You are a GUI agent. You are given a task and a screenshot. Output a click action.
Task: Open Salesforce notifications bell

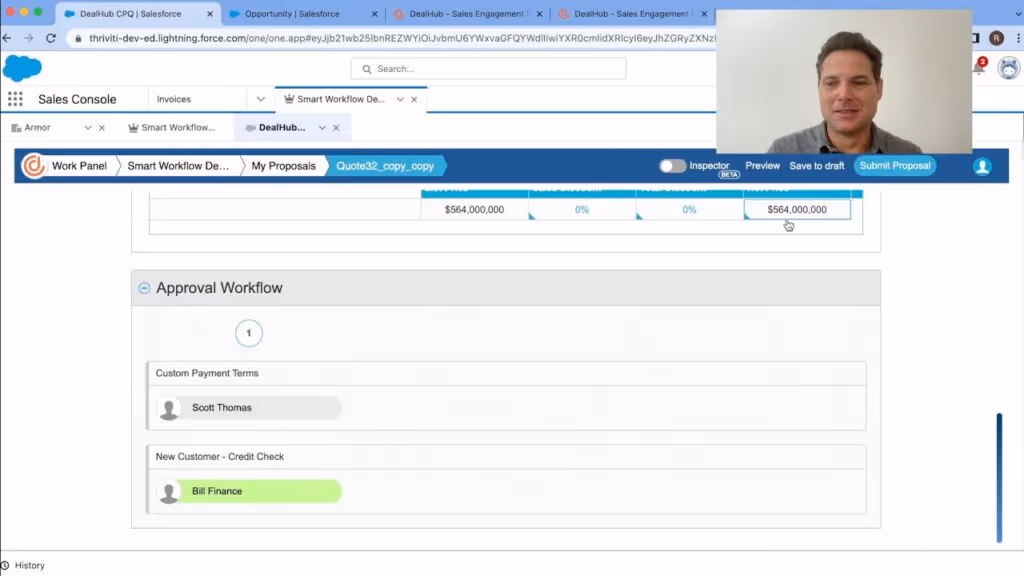979,67
